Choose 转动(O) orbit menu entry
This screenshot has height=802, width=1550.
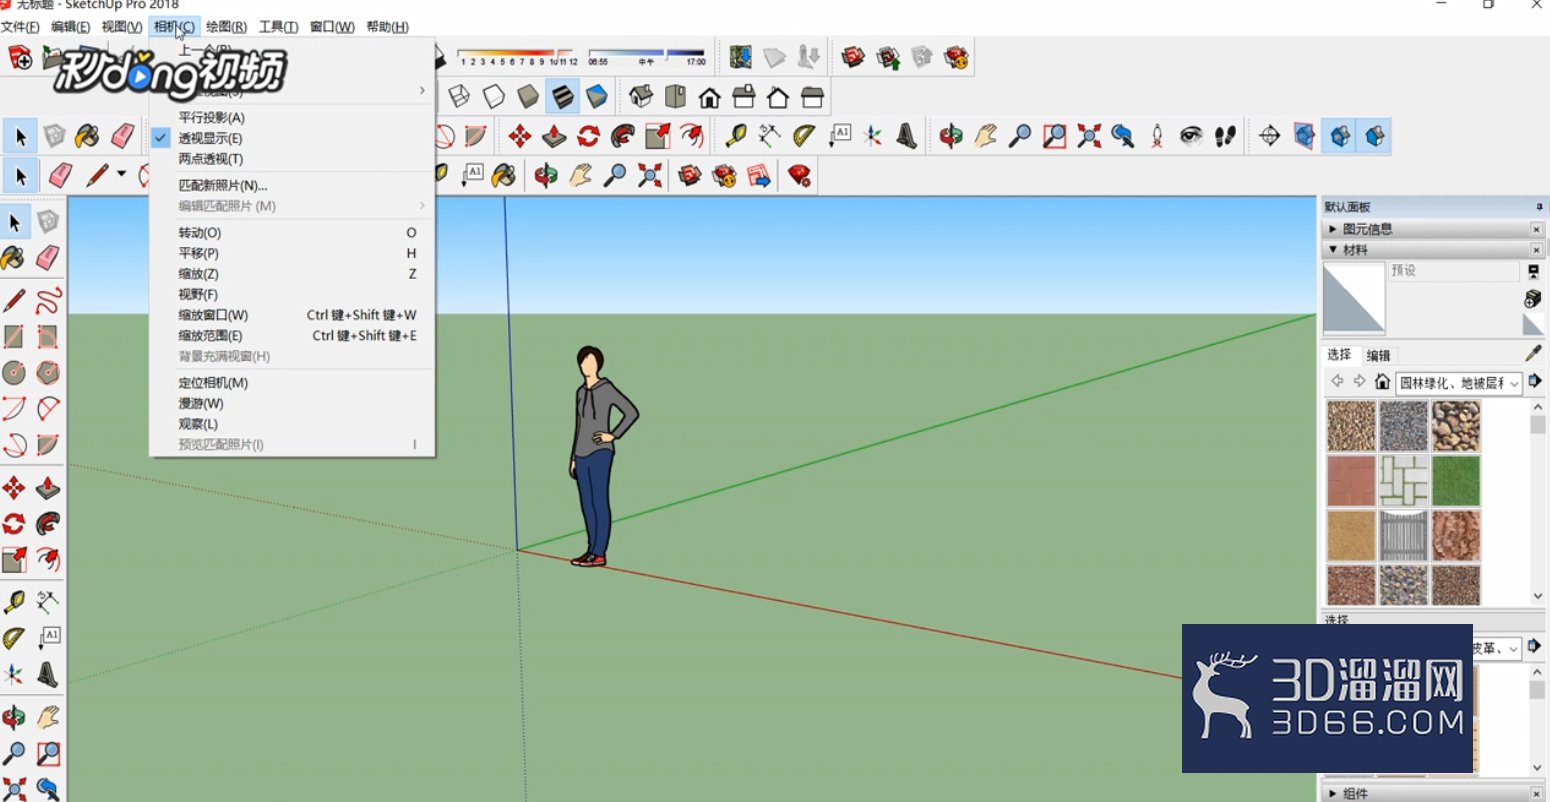(x=292, y=232)
